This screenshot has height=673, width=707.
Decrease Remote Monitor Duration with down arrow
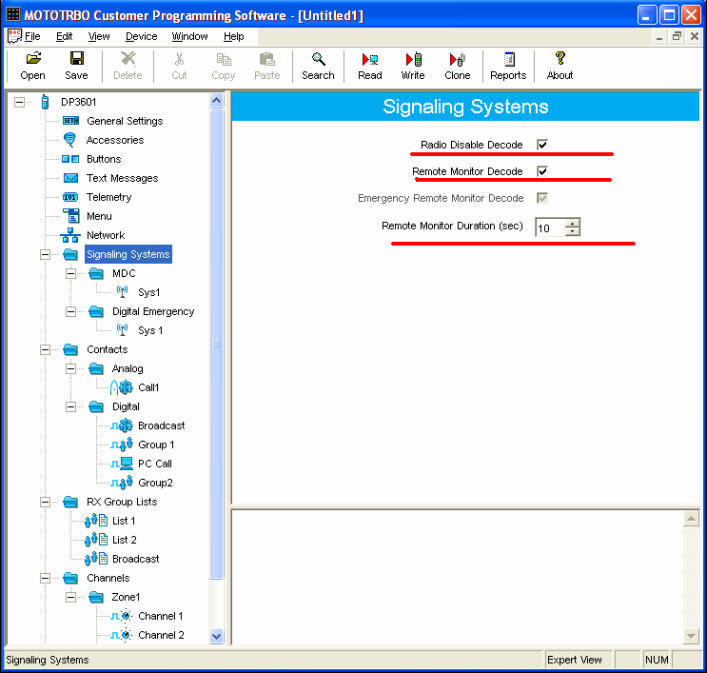coord(573,231)
